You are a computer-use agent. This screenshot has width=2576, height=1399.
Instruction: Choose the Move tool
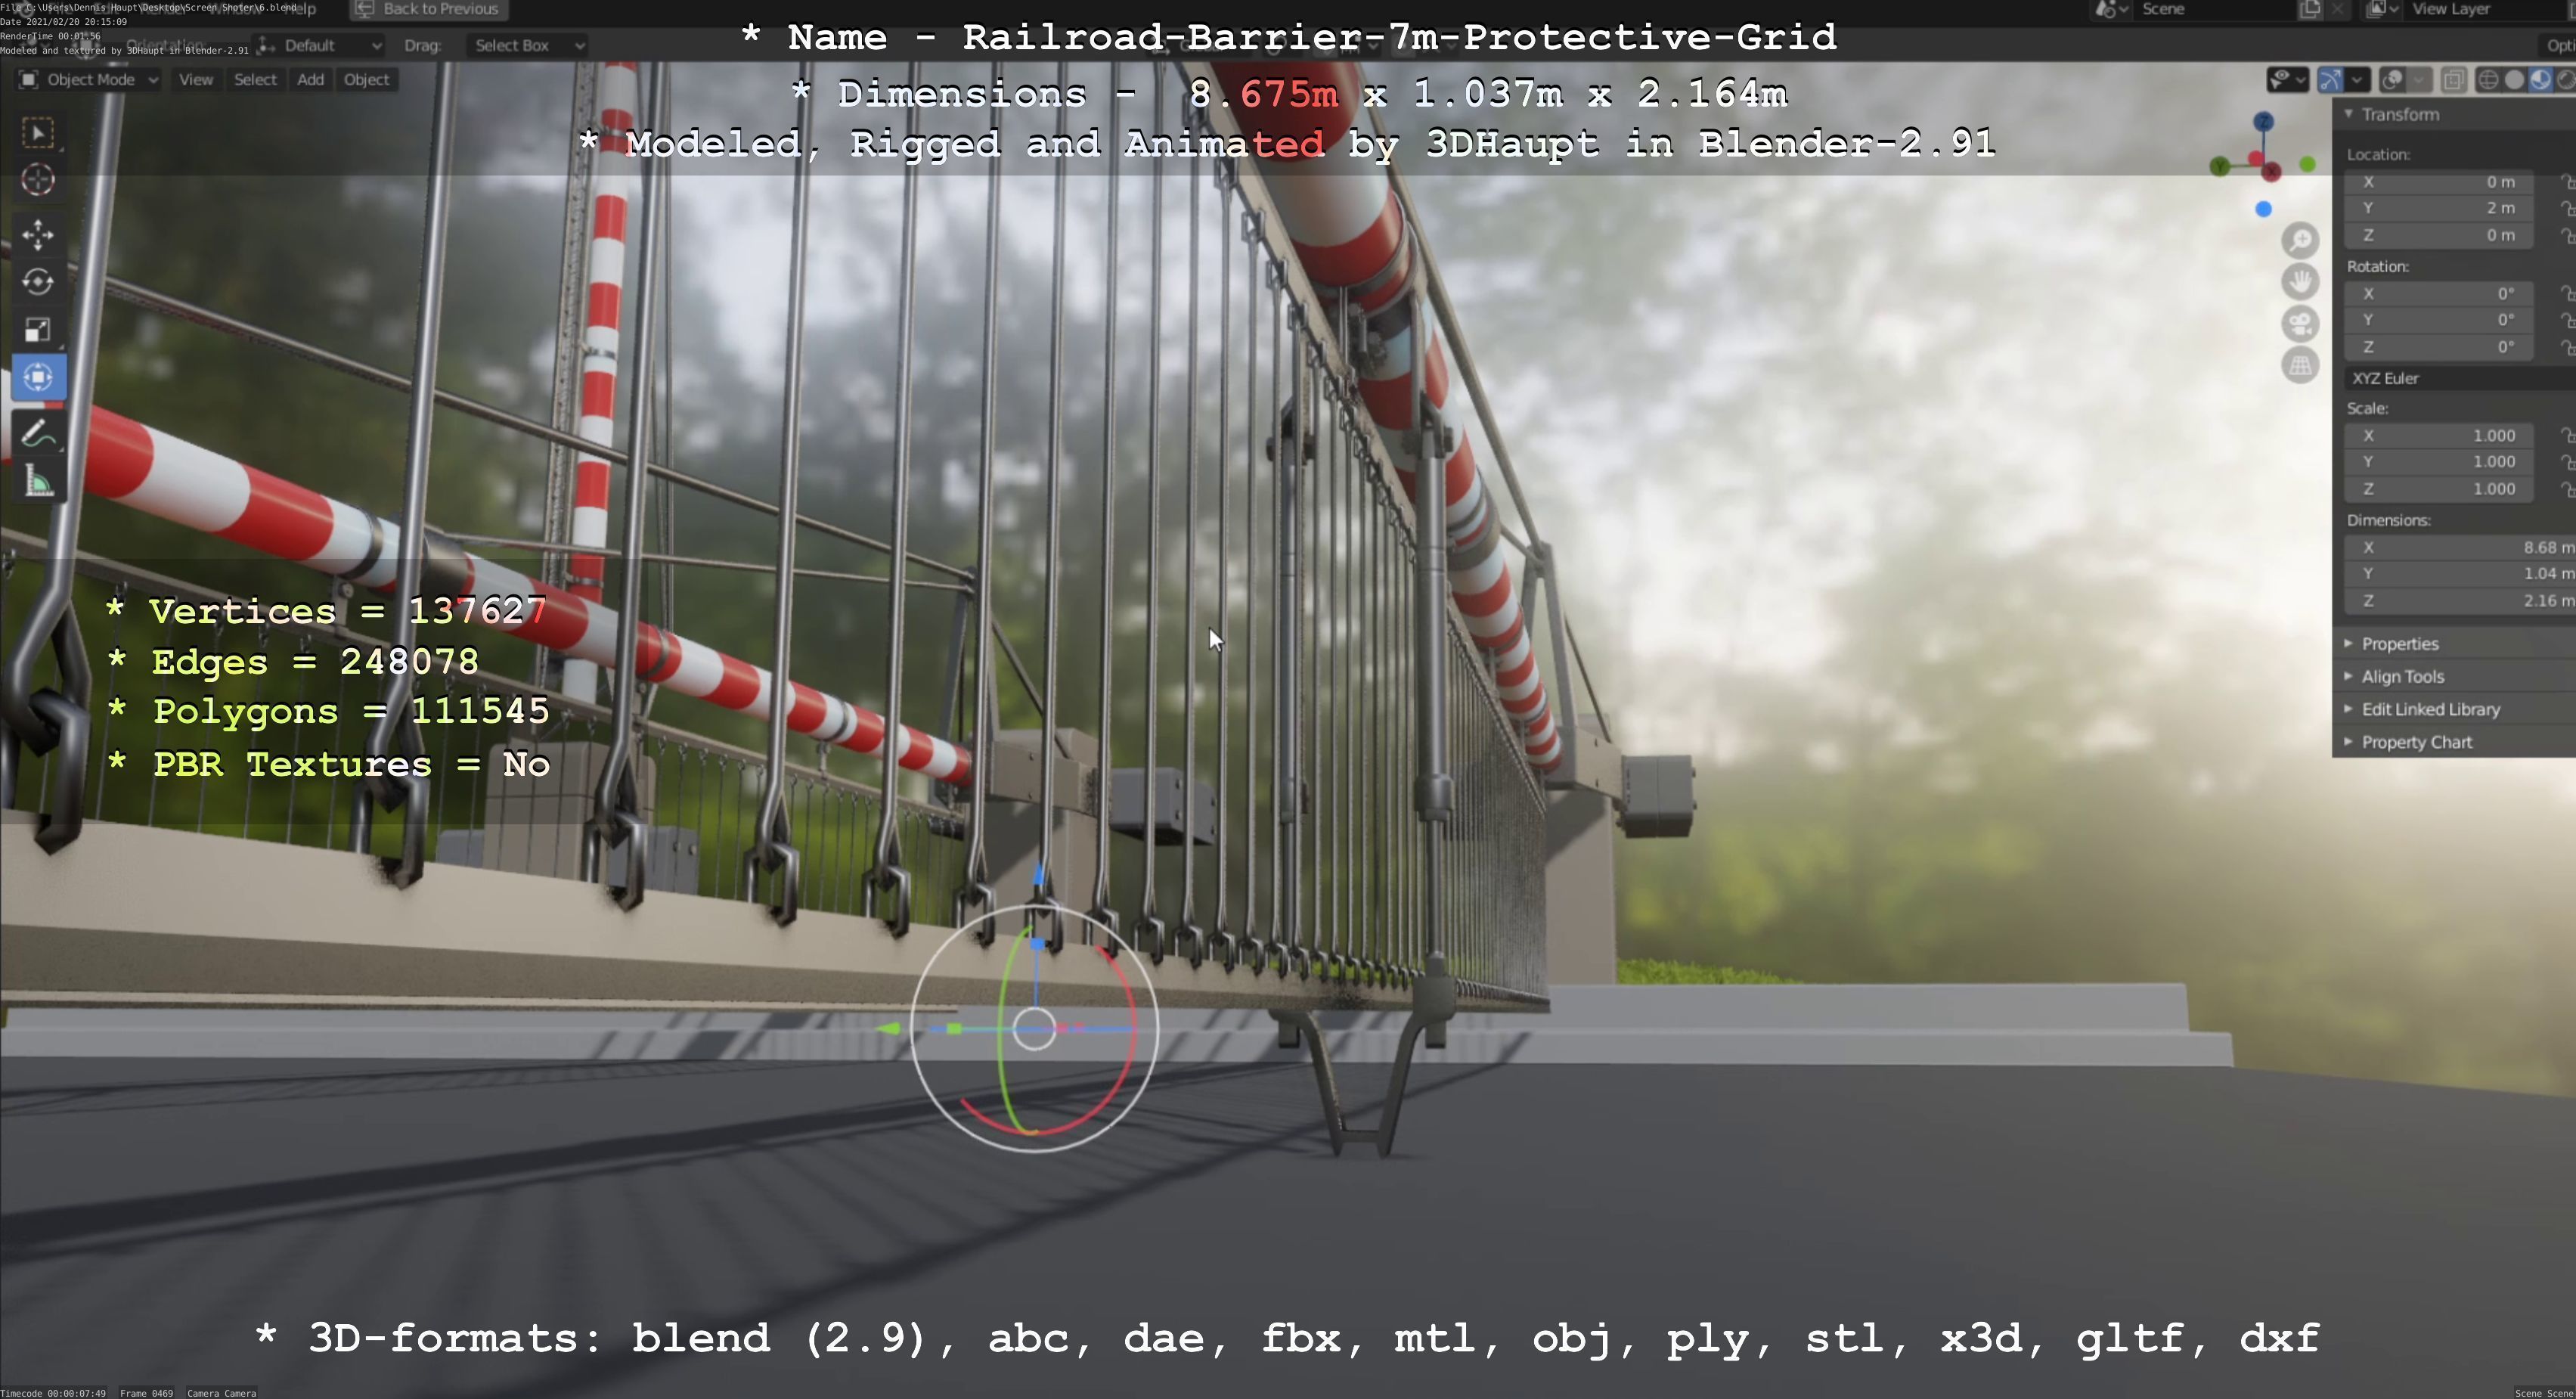[38, 235]
